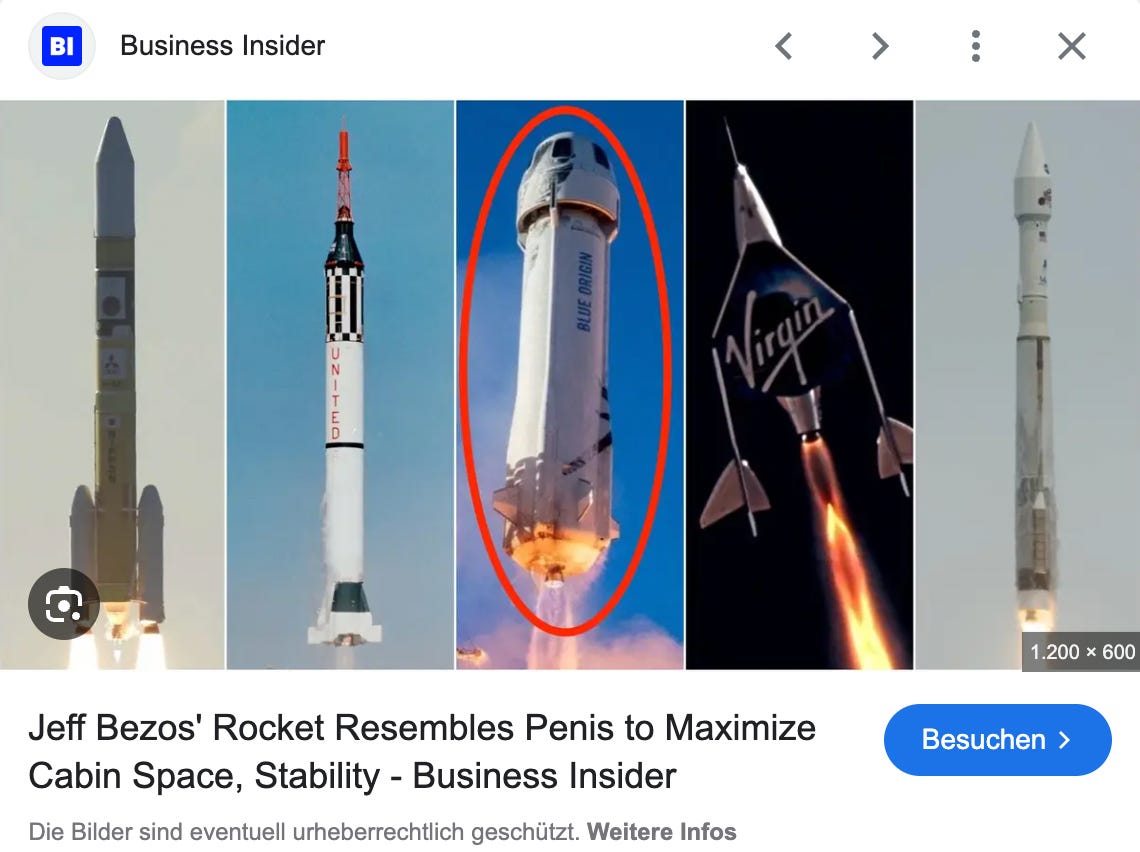Viewport: 1140px width, 852px height.
Task: Click the Besuchen button
Action: 998,739
